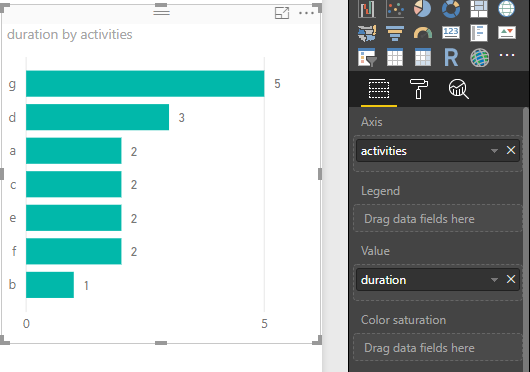Image resolution: width=530 pixels, height=372 pixels.
Task: Click the data label 1 beside bar b
Action: tap(86, 286)
